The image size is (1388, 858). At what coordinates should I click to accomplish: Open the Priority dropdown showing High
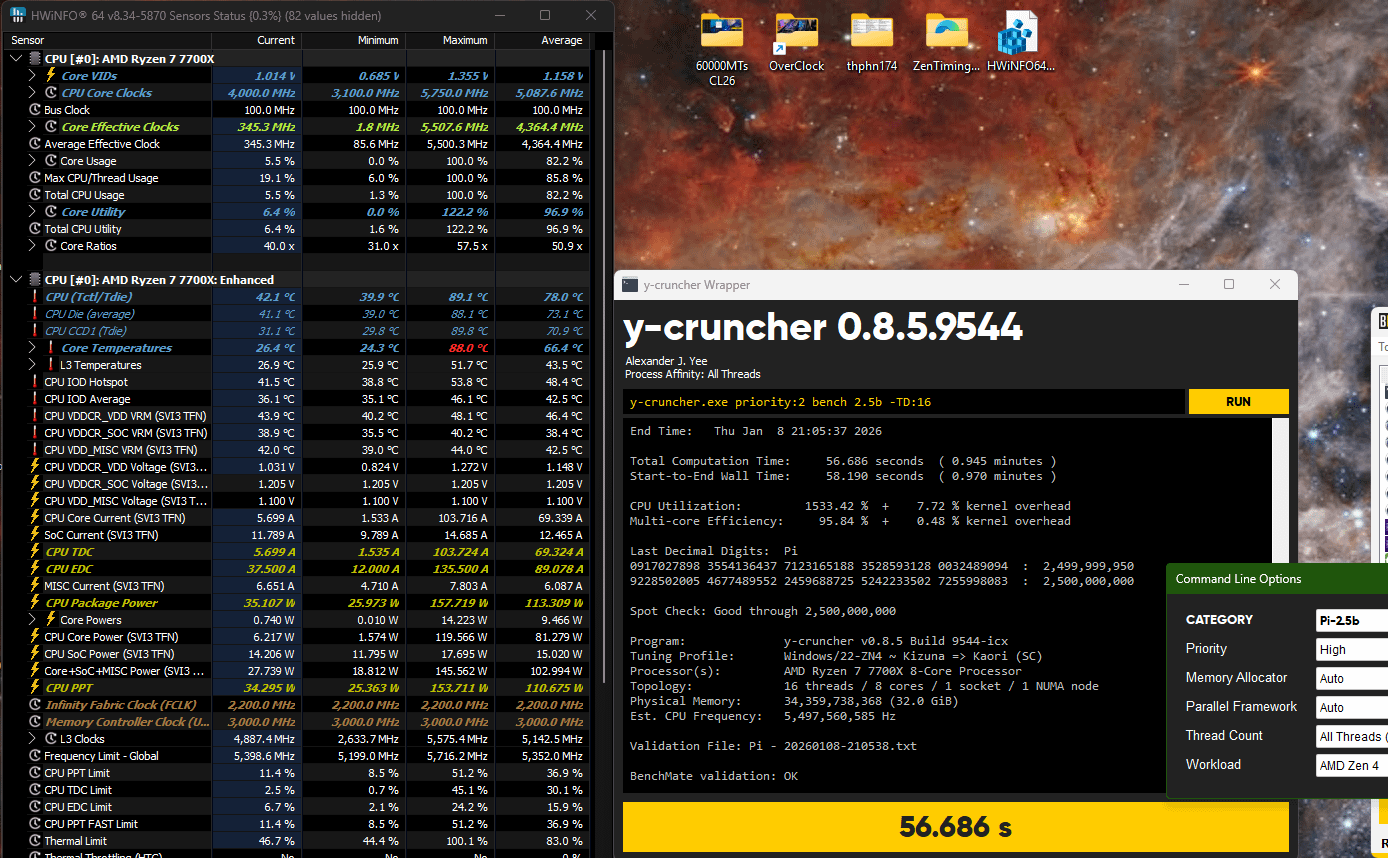point(1351,649)
